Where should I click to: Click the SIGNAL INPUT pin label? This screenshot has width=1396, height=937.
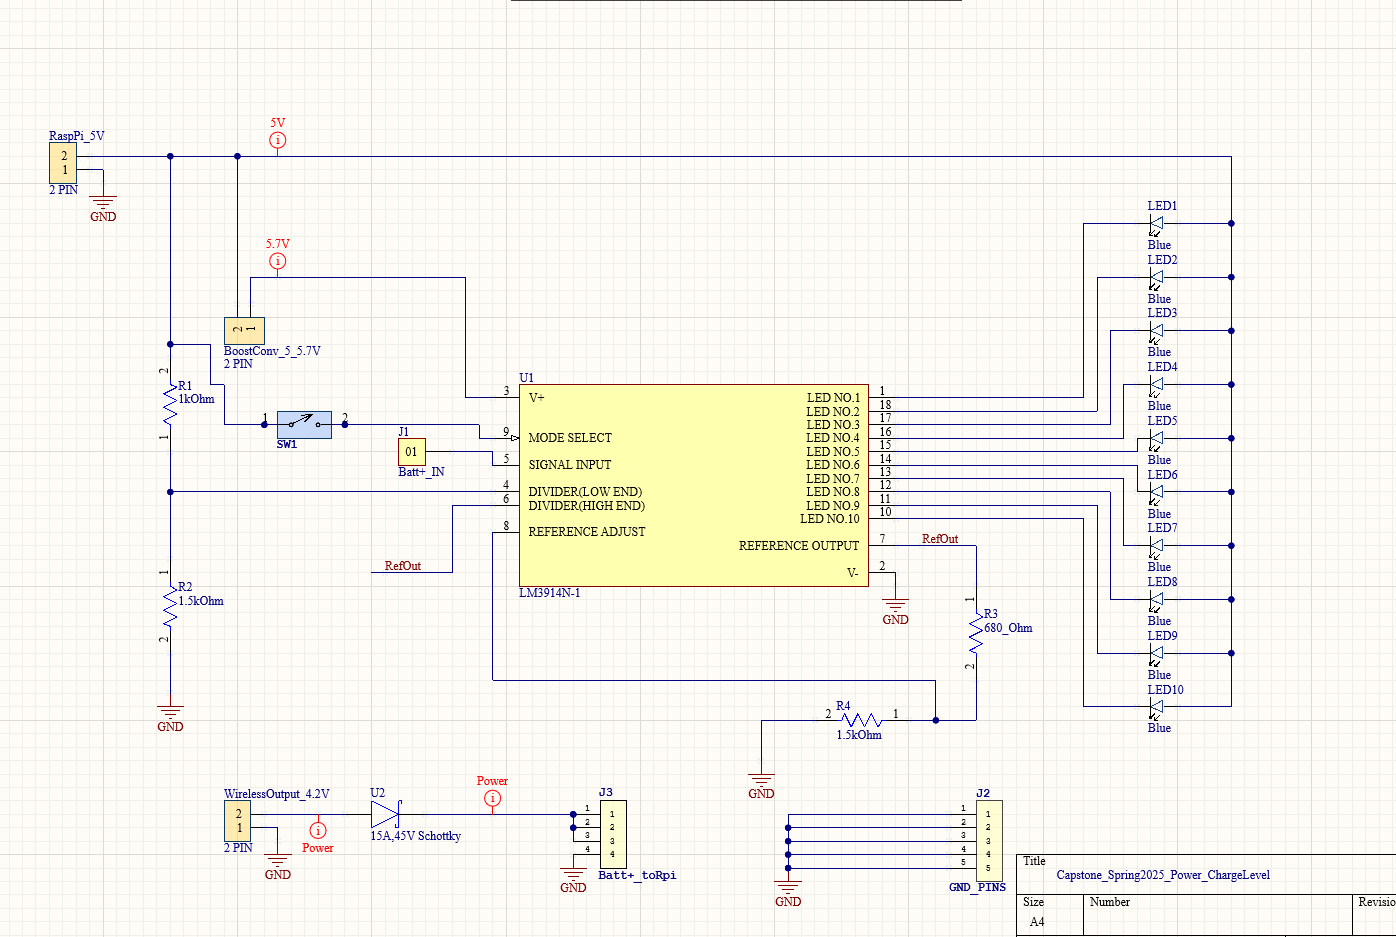point(570,465)
